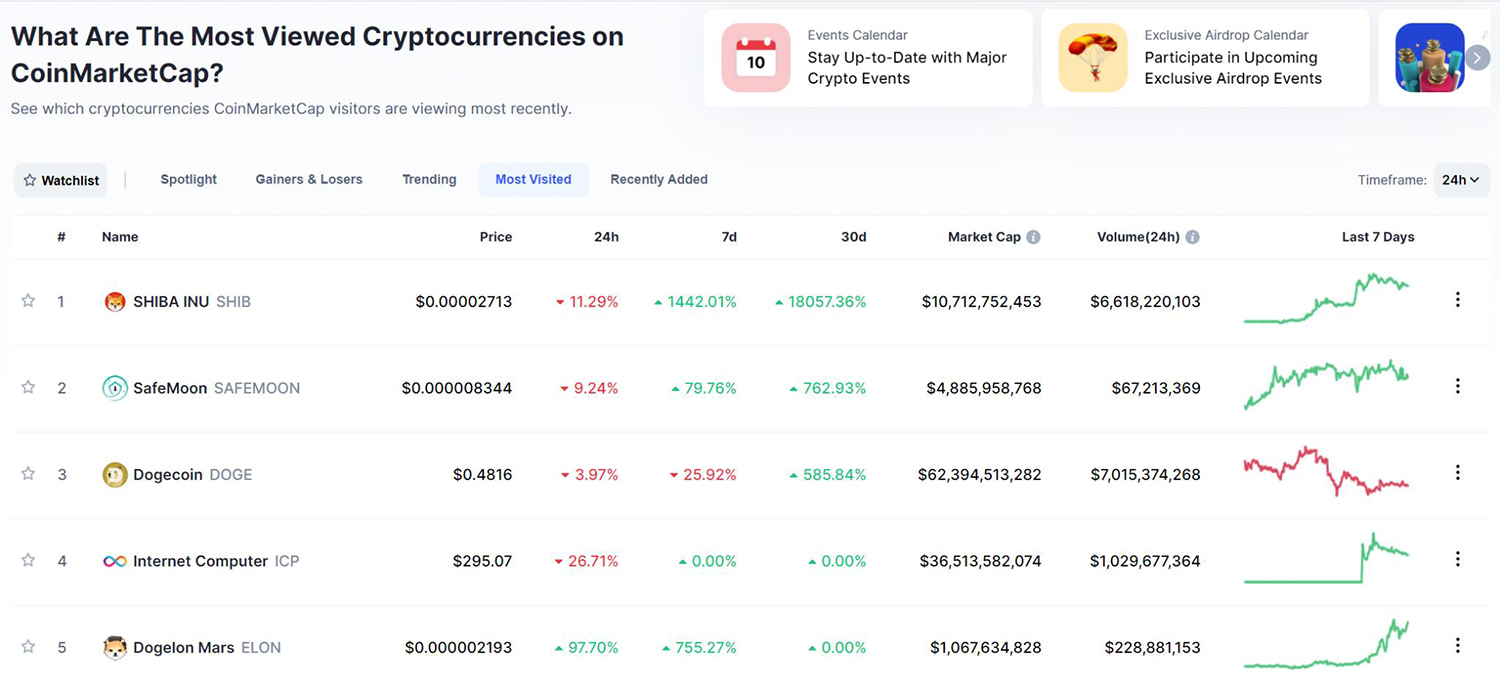Click SHIBA INU volume $6,618,220,103
The height and width of the screenshot is (686, 1500).
(1145, 301)
